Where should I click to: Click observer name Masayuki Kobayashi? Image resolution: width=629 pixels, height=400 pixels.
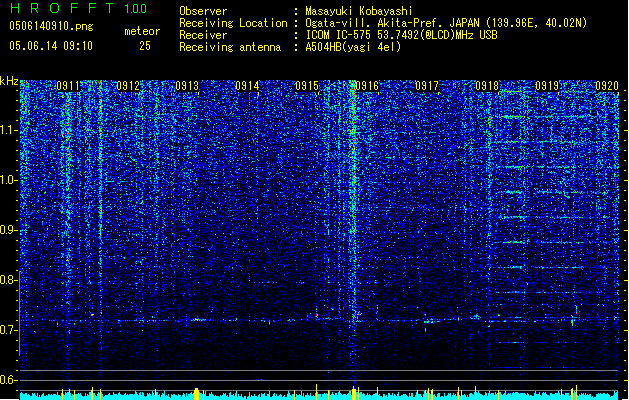(359, 11)
